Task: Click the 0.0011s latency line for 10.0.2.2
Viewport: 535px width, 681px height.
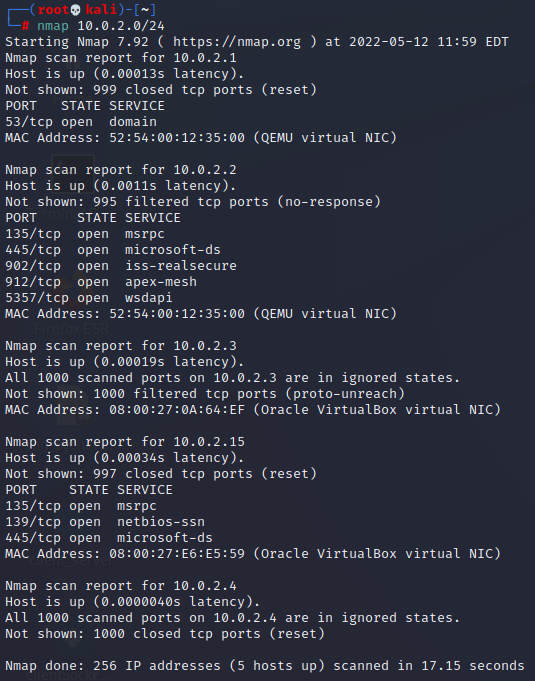Action: 121,186
